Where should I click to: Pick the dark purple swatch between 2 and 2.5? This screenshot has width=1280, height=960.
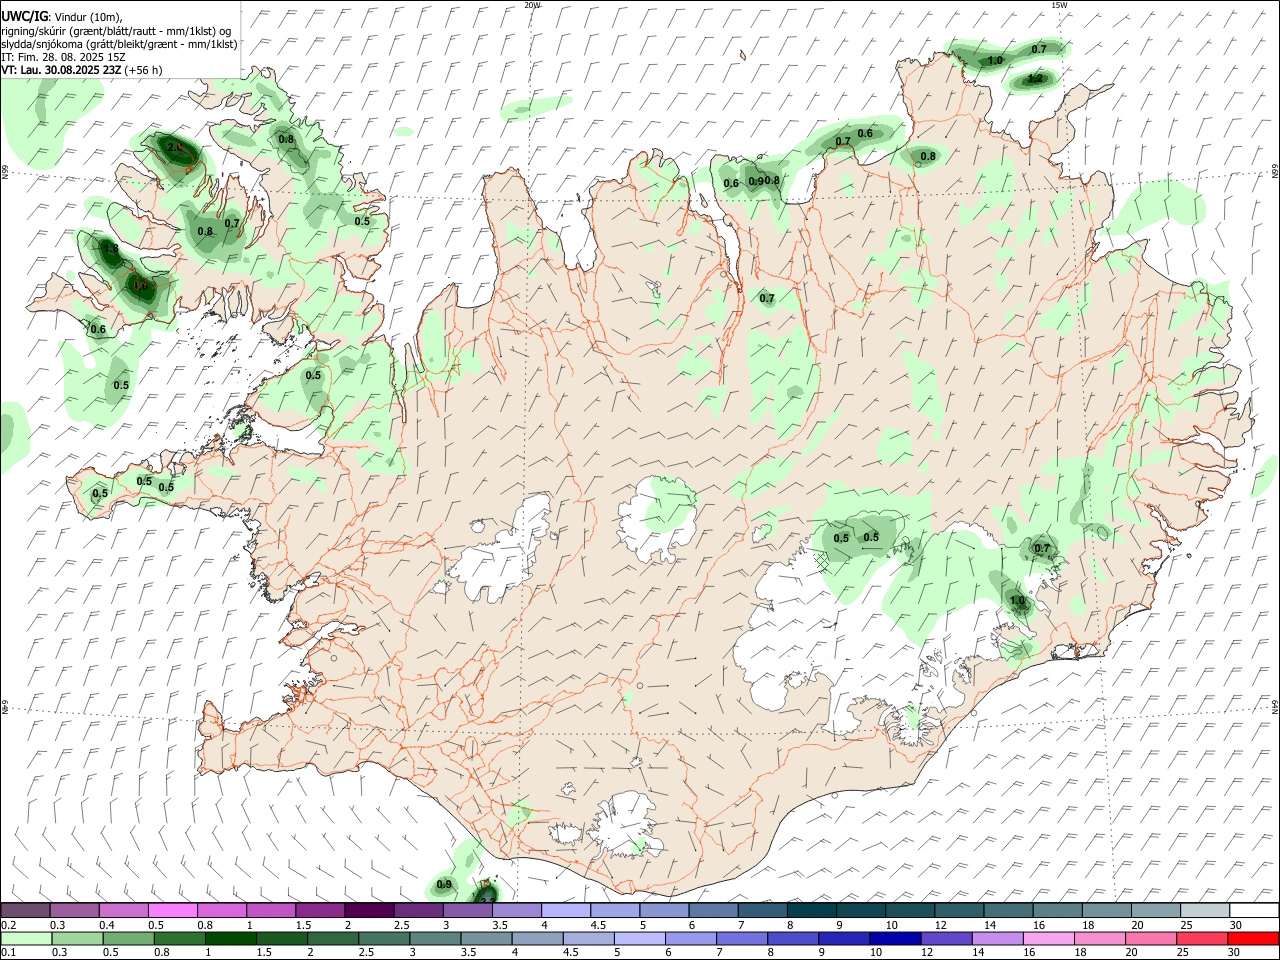coord(369,910)
